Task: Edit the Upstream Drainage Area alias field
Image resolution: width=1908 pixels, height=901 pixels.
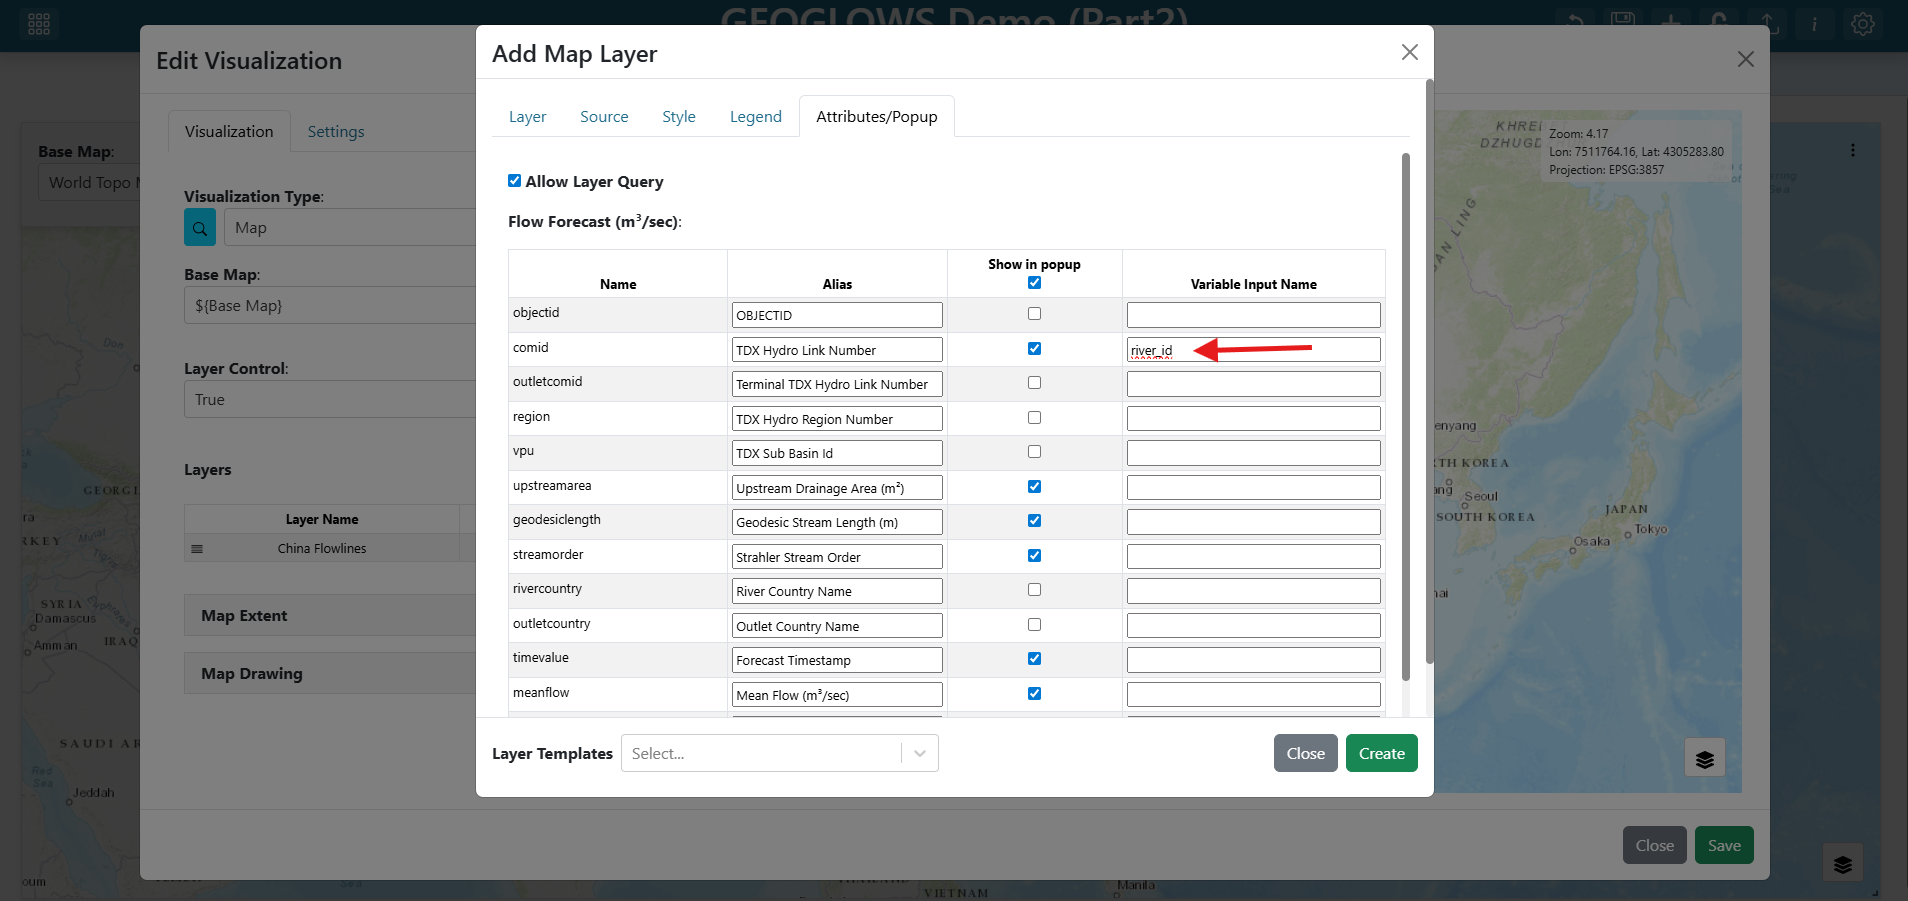Action: point(837,488)
